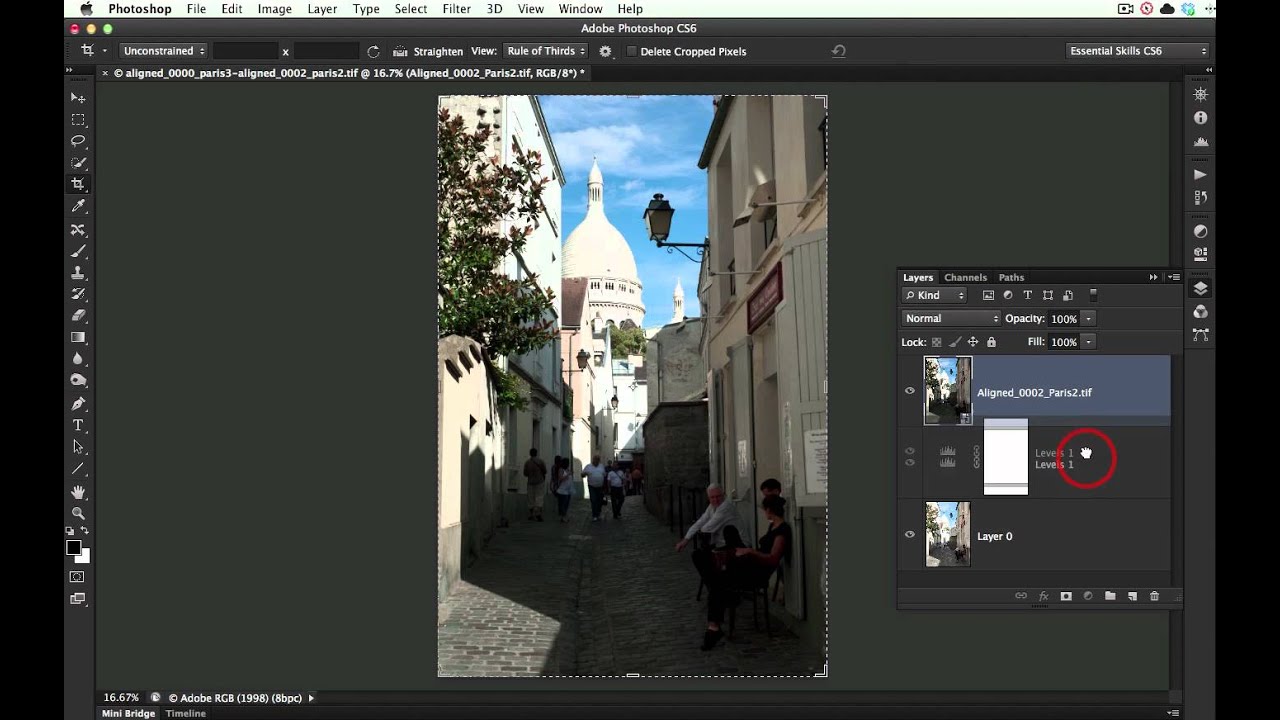
Task: Delete the selected layer with trash icon
Action: (x=1154, y=596)
